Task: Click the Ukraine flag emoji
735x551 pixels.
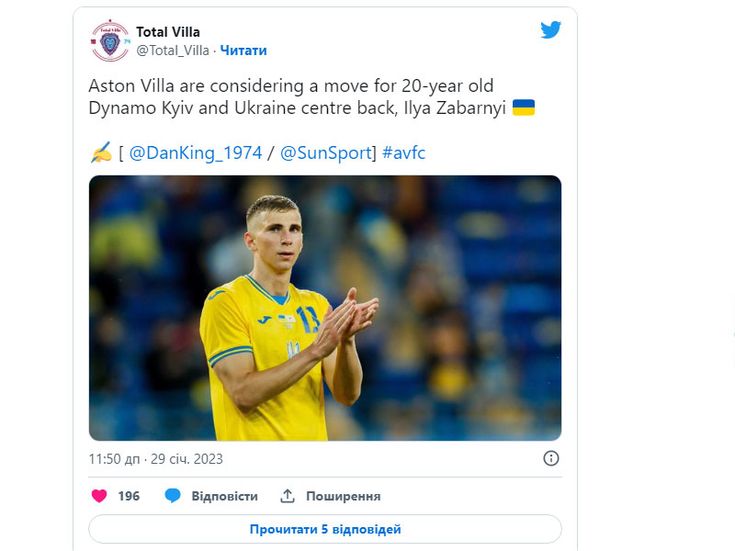Action: 524,107
